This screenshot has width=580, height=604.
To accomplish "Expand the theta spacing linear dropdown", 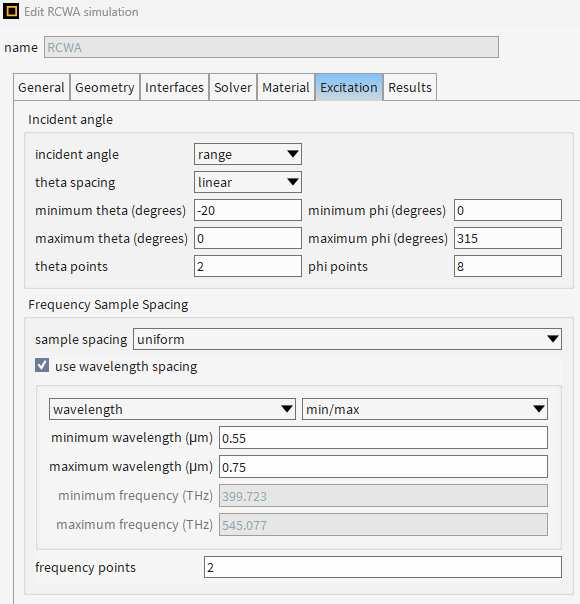I will (248, 182).
